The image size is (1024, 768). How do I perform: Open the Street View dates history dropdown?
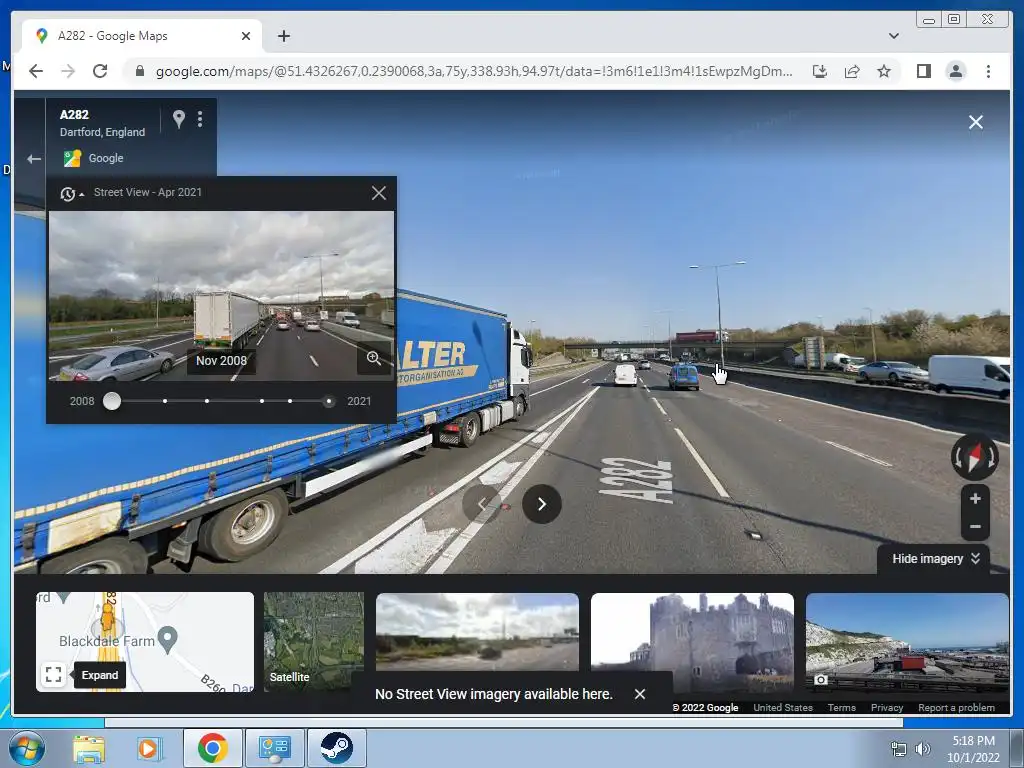71,193
